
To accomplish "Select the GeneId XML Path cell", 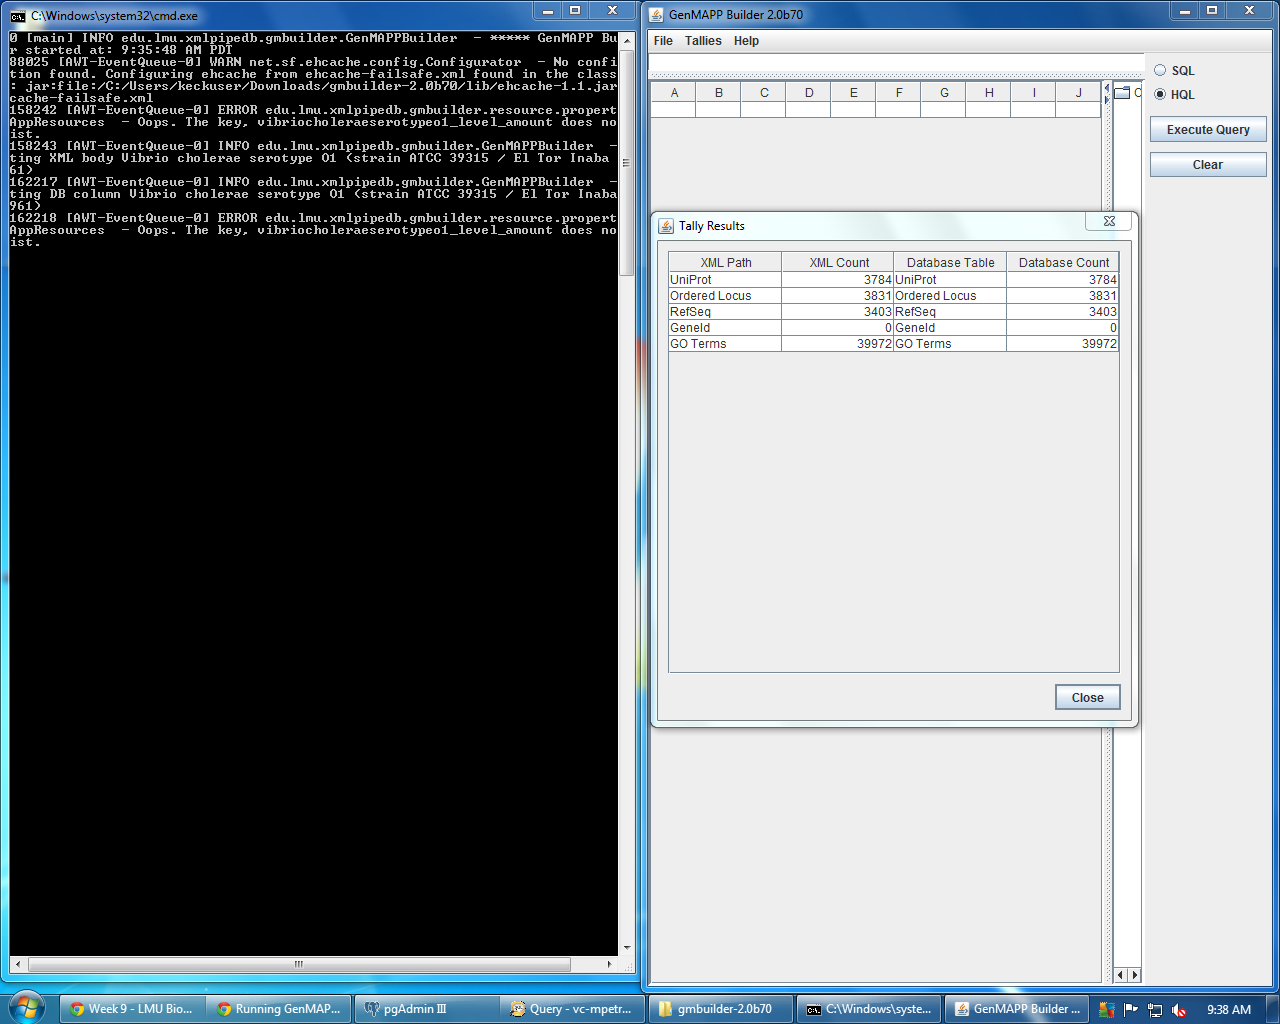I will pos(725,328).
